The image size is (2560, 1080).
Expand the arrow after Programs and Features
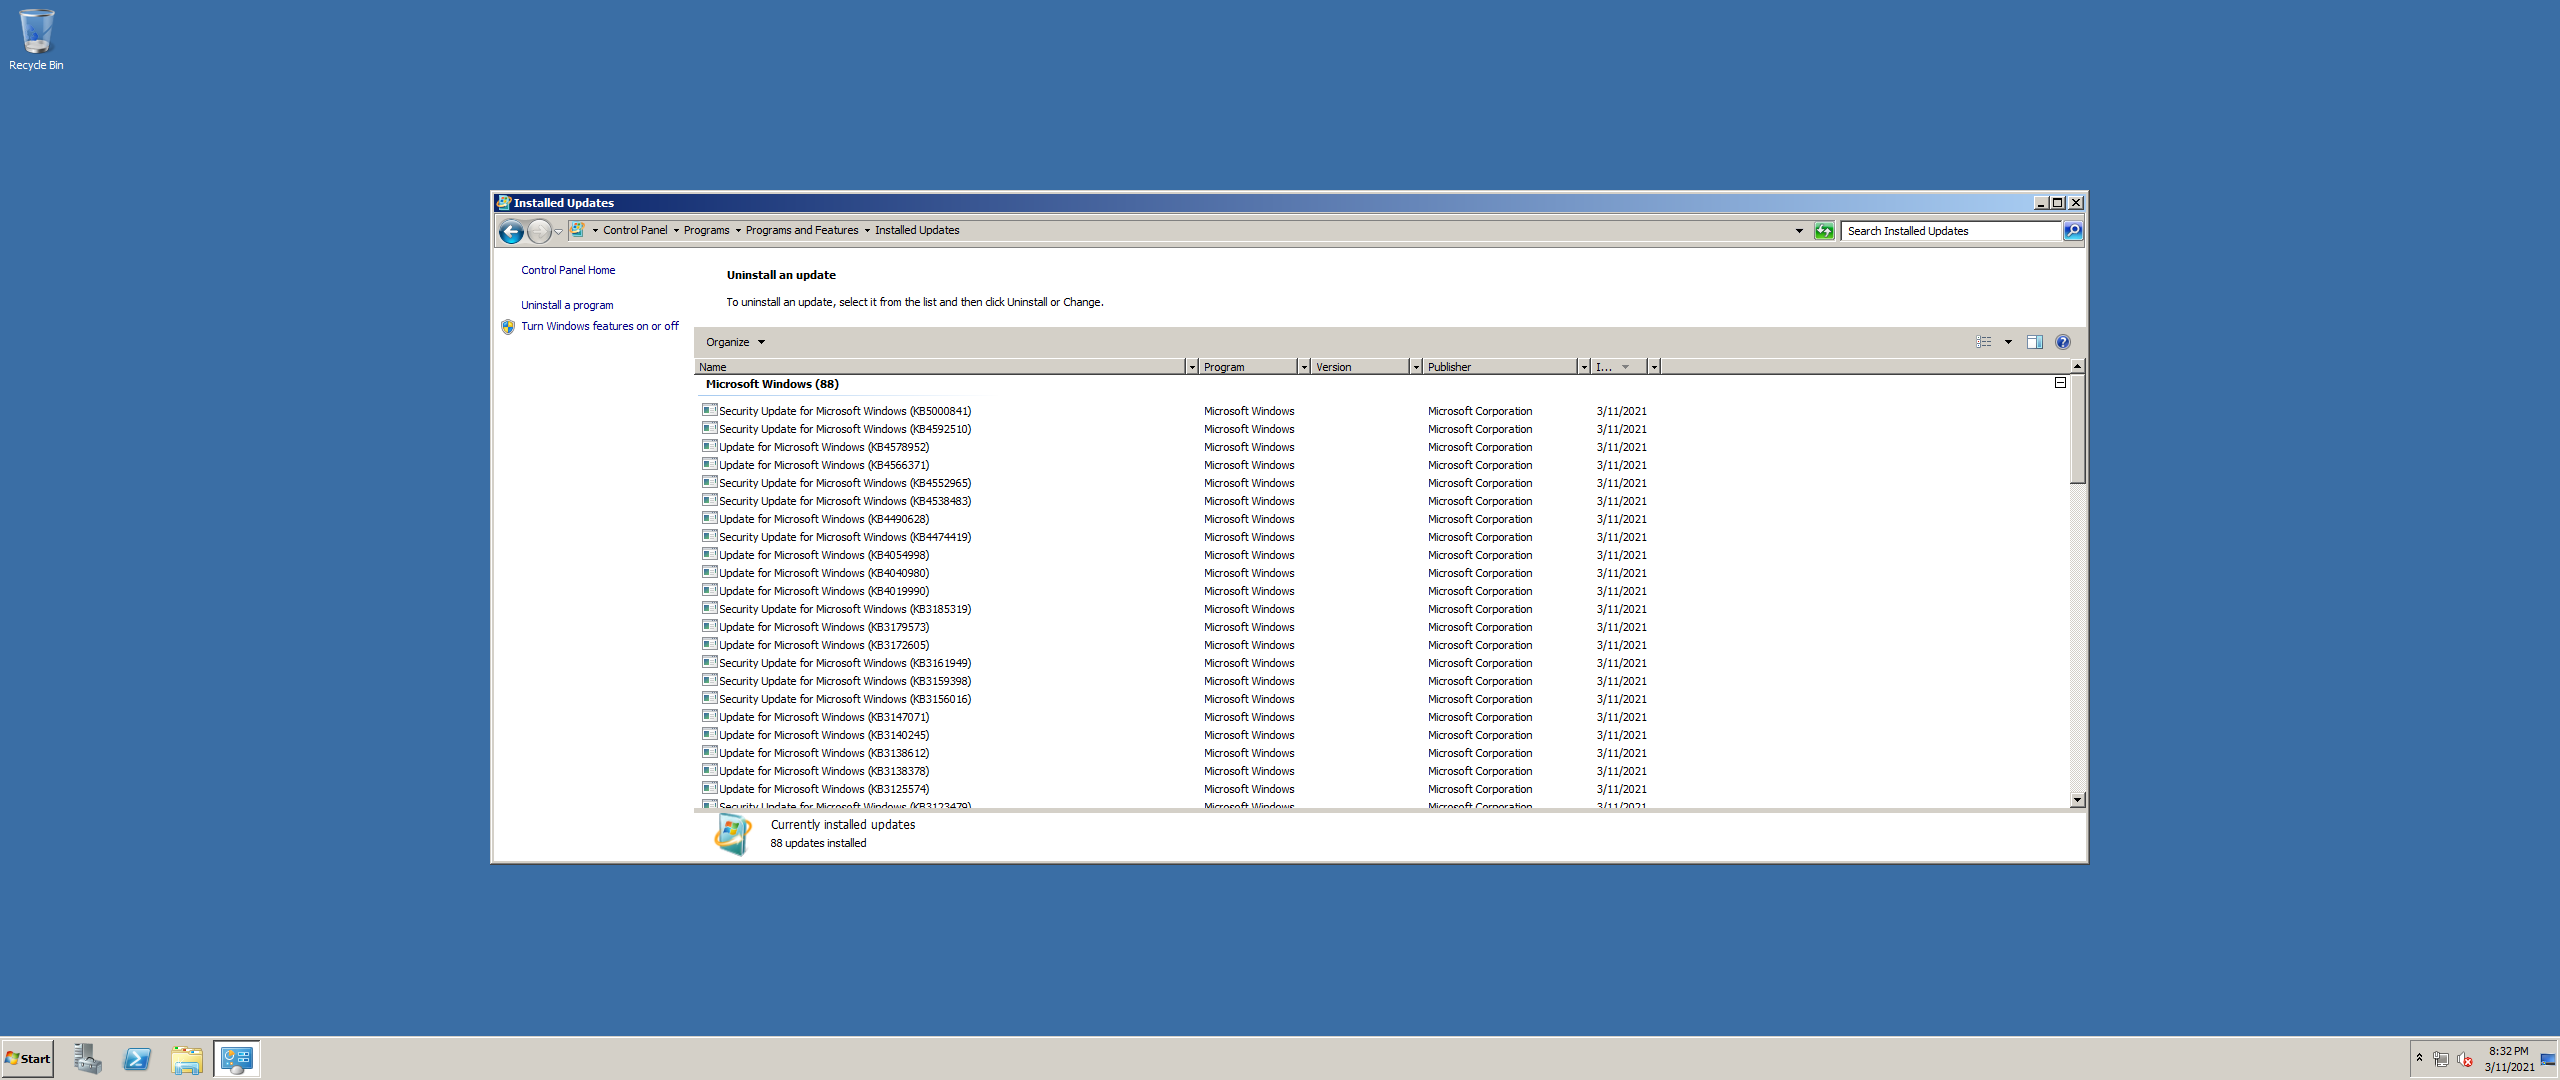[867, 230]
